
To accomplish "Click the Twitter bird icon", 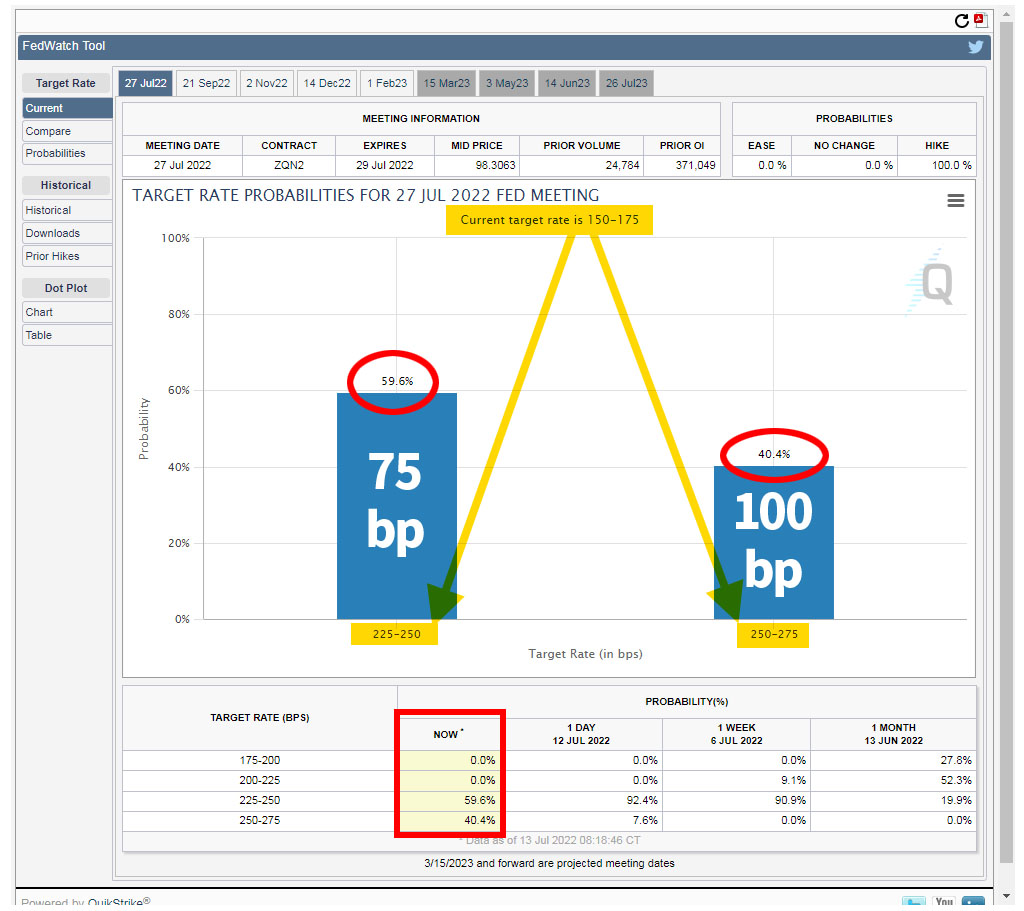I will 976,47.
